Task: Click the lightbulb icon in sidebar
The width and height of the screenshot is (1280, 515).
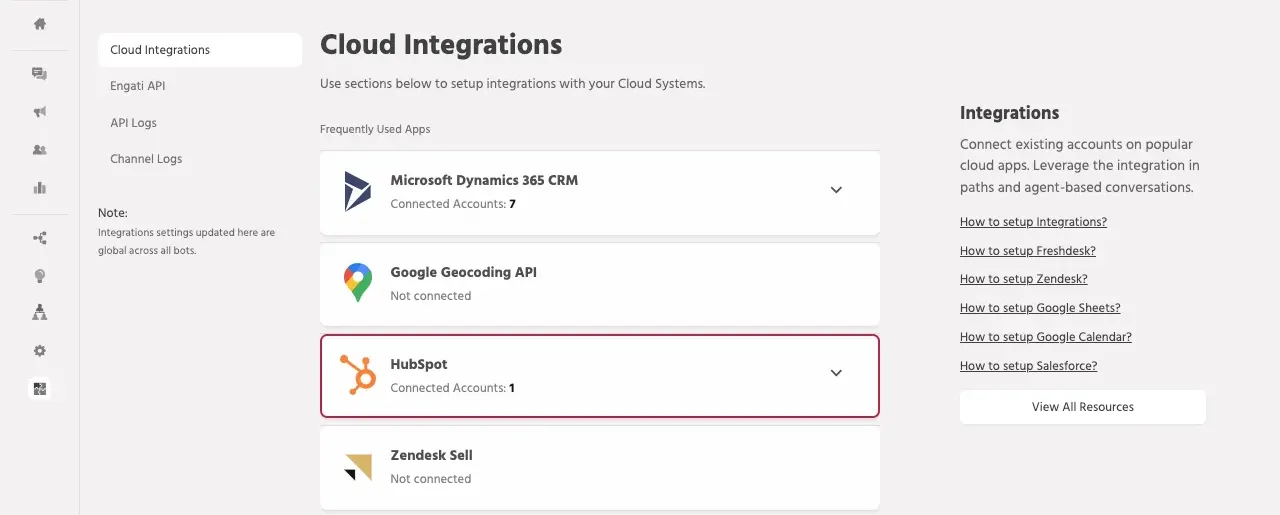Action: pos(40,276)
